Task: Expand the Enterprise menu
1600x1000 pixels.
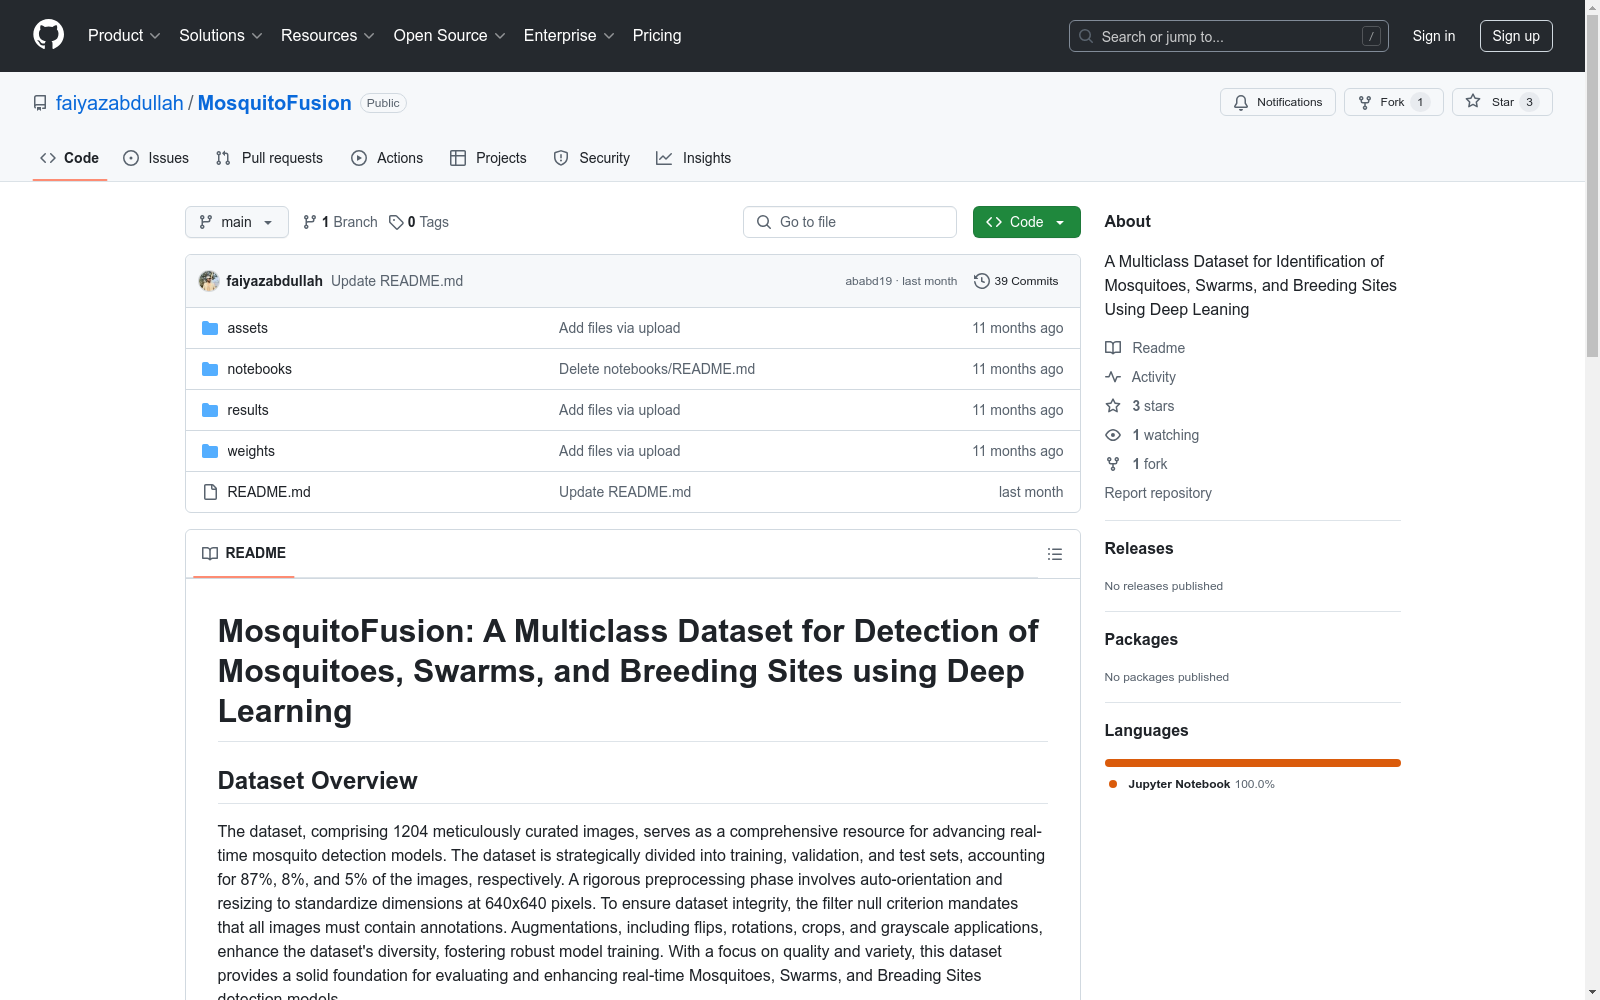Action: pos(569,35)
